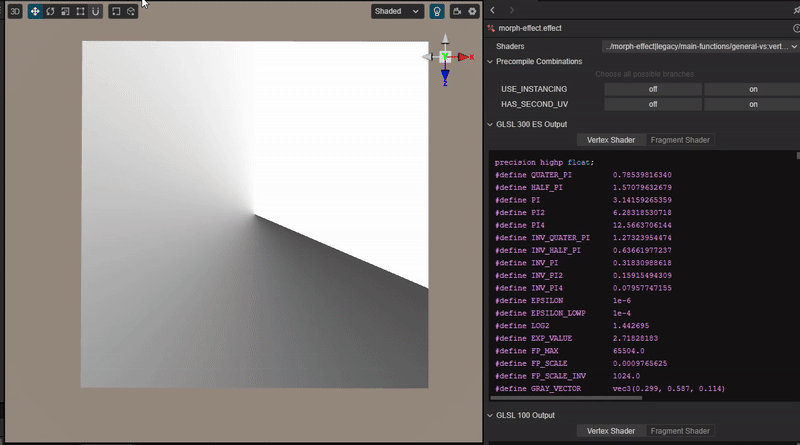Select the Rect transform tool

(81, 11)
